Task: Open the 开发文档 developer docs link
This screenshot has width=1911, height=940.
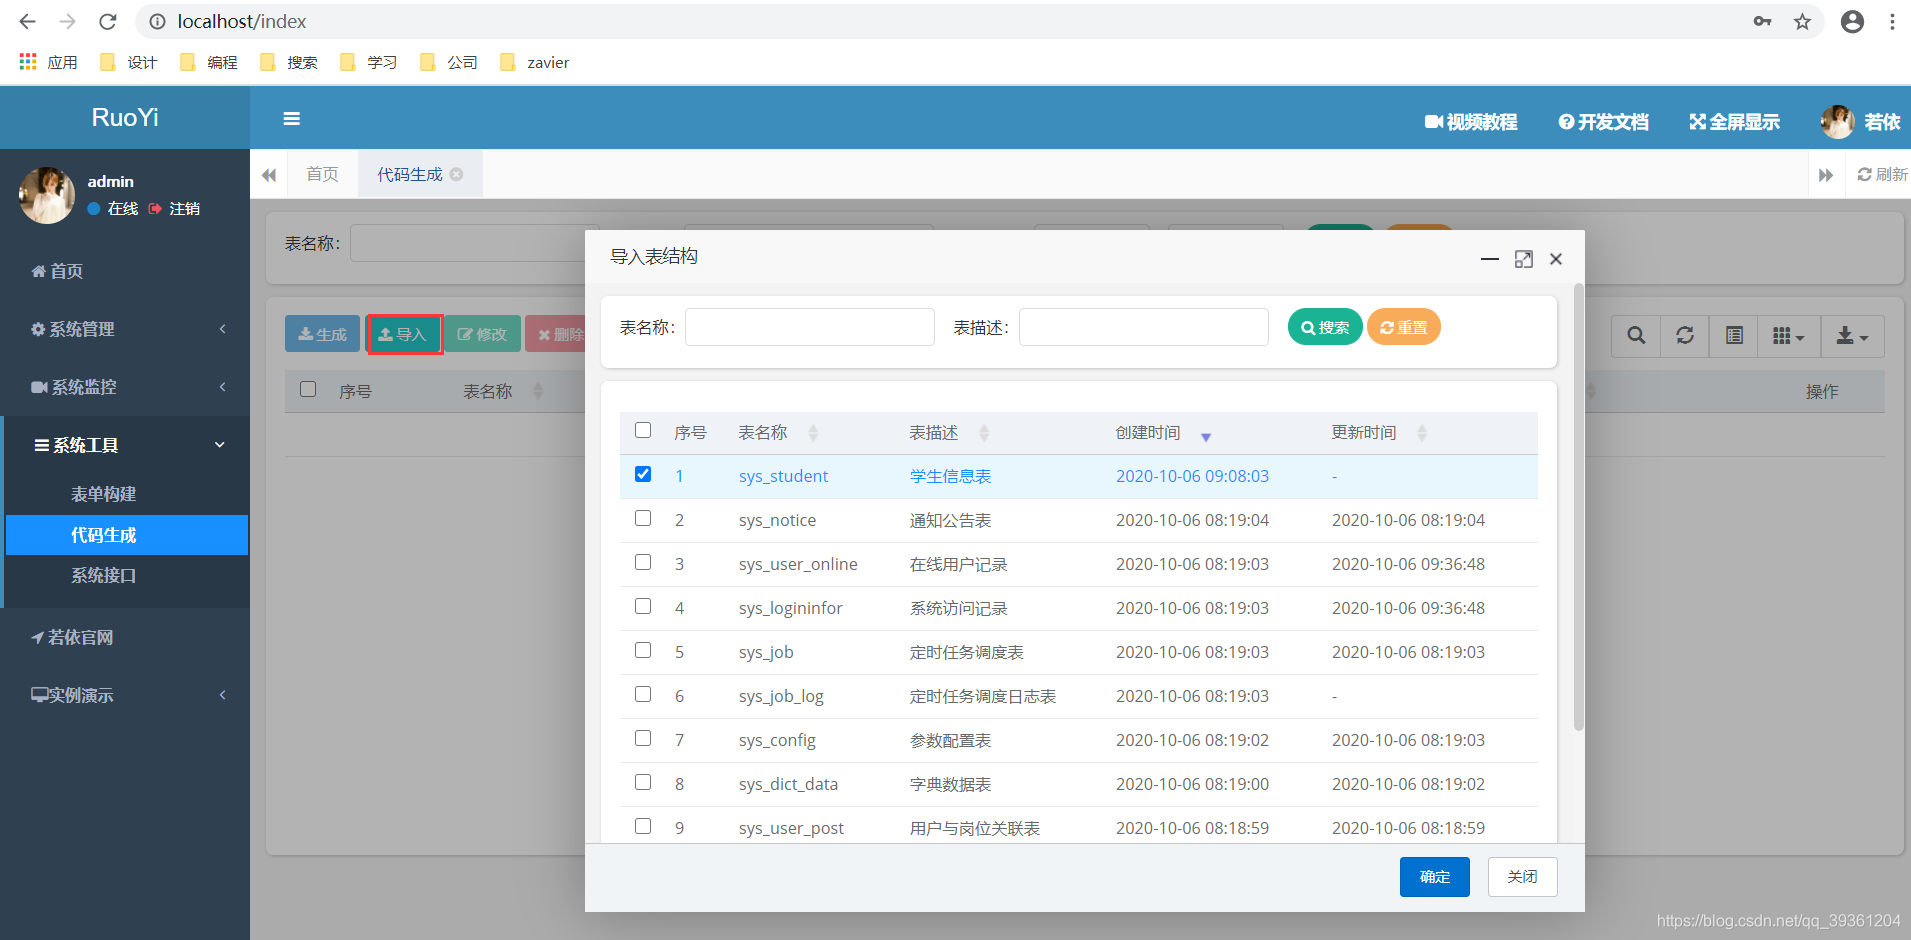Action: click(x=1603, y=122)
